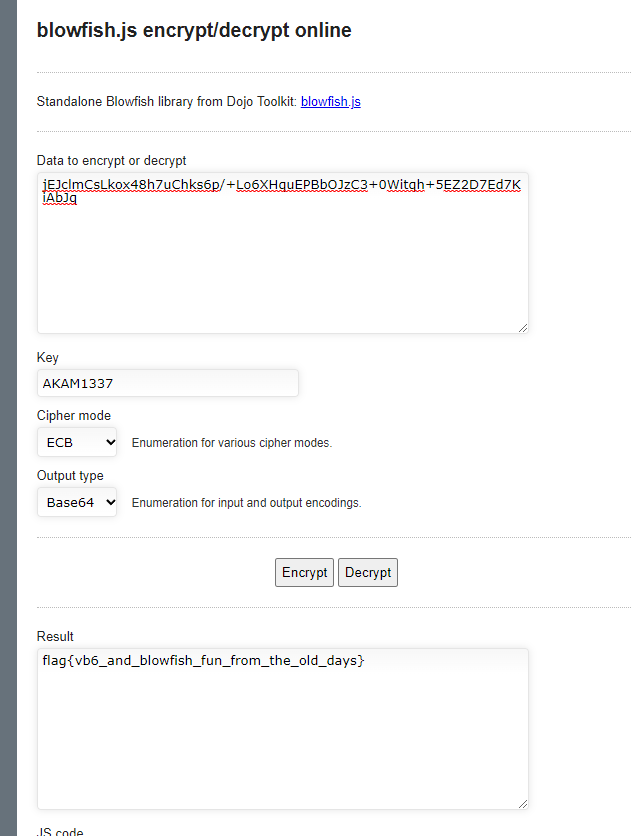Click the Encrypt button
Screen dimensions: 632x836
(305, 573)
